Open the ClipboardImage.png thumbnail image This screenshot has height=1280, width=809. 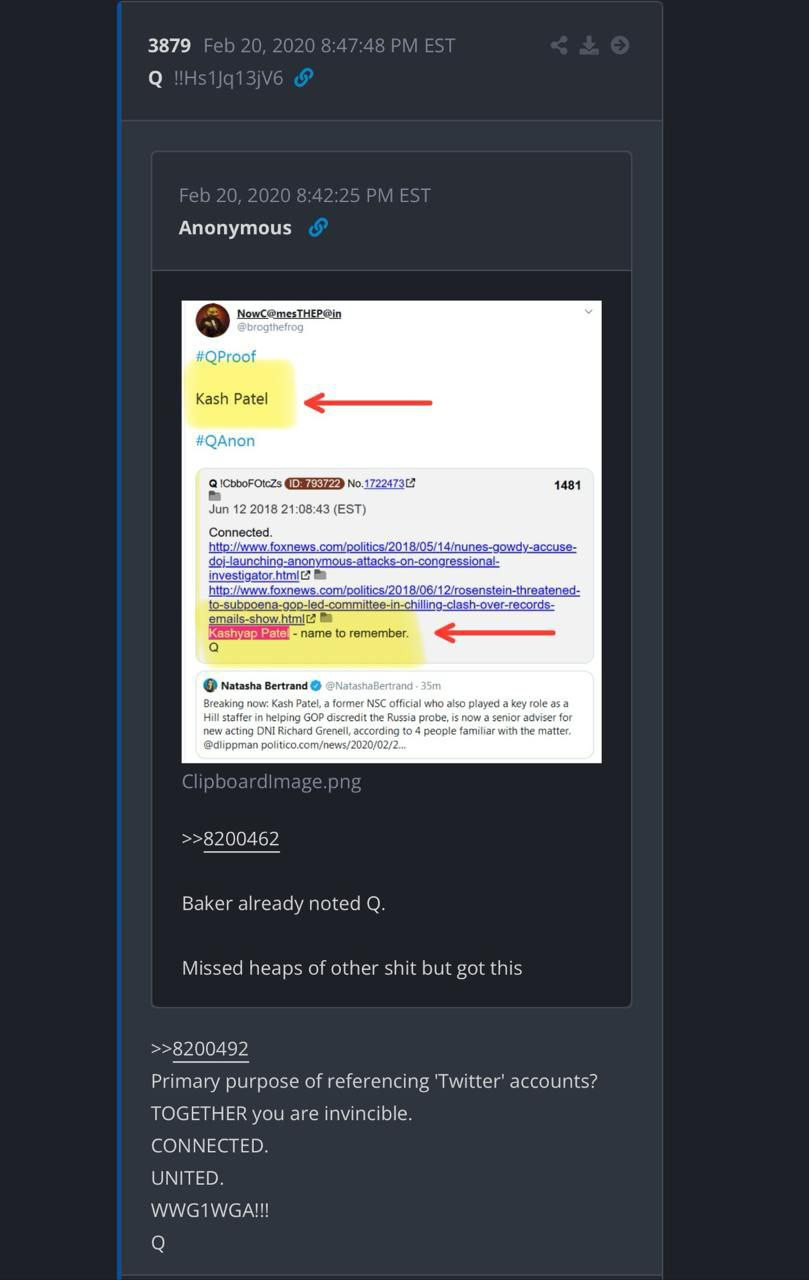tap(392, 532)
